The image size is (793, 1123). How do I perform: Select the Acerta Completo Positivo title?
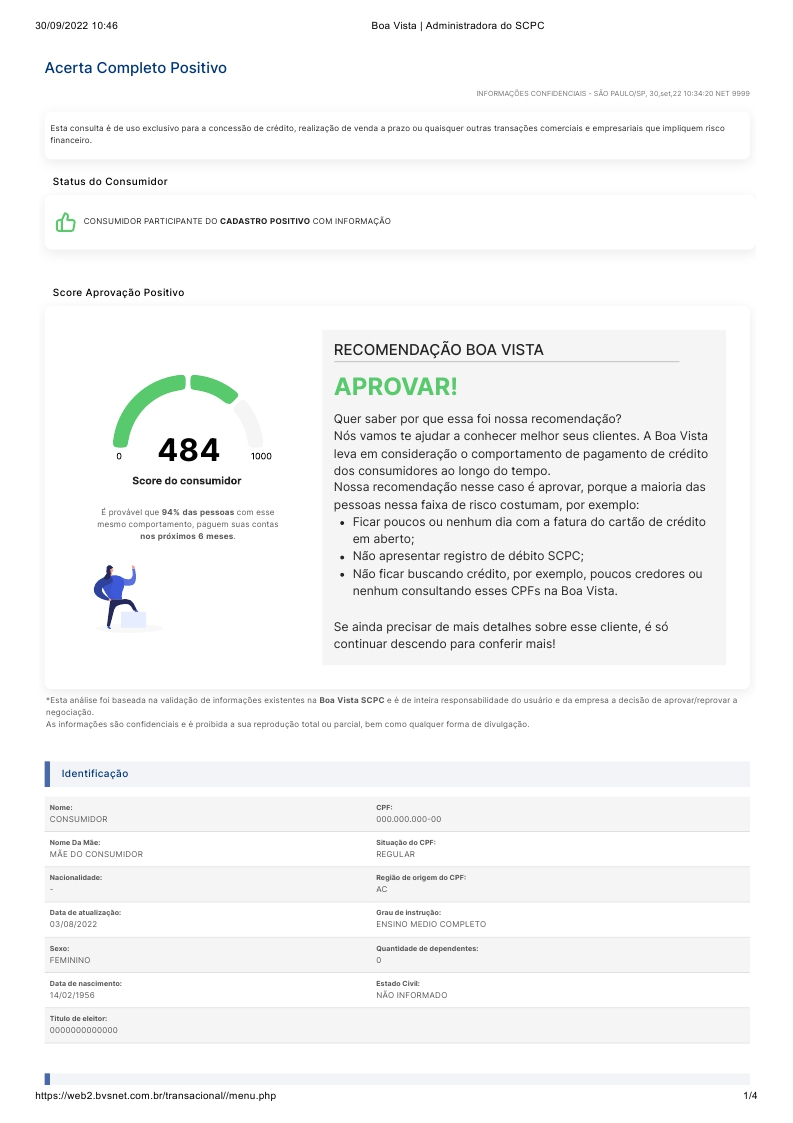point(135,68)
